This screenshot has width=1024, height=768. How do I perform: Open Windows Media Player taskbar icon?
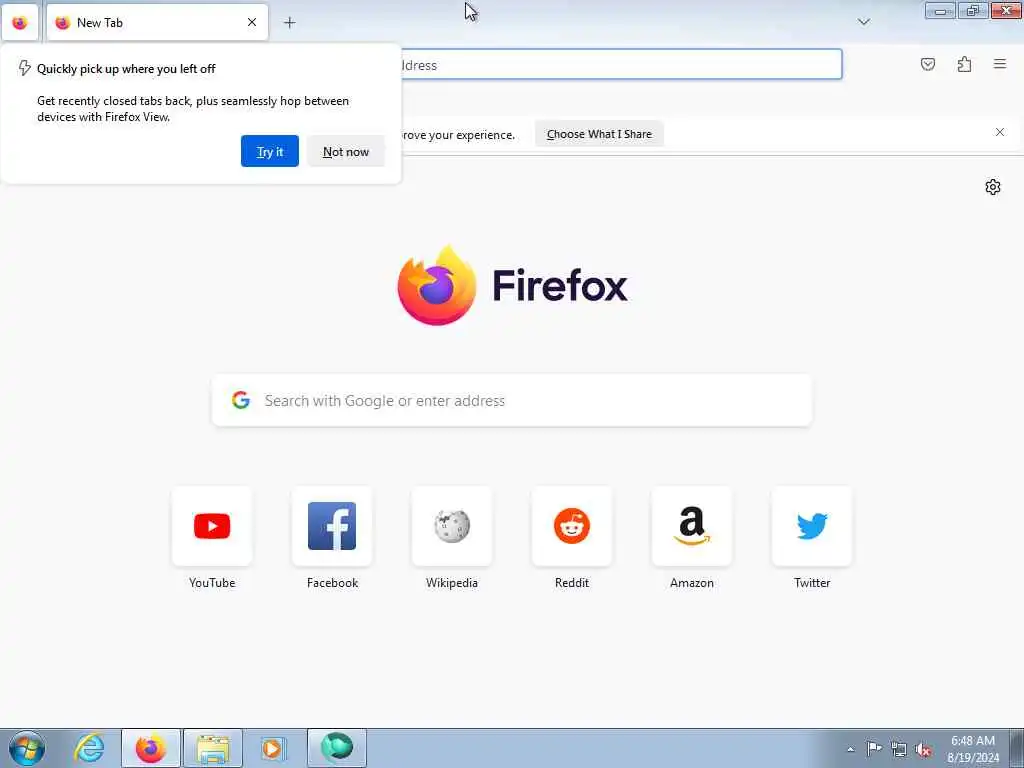(x=273, y=748)
